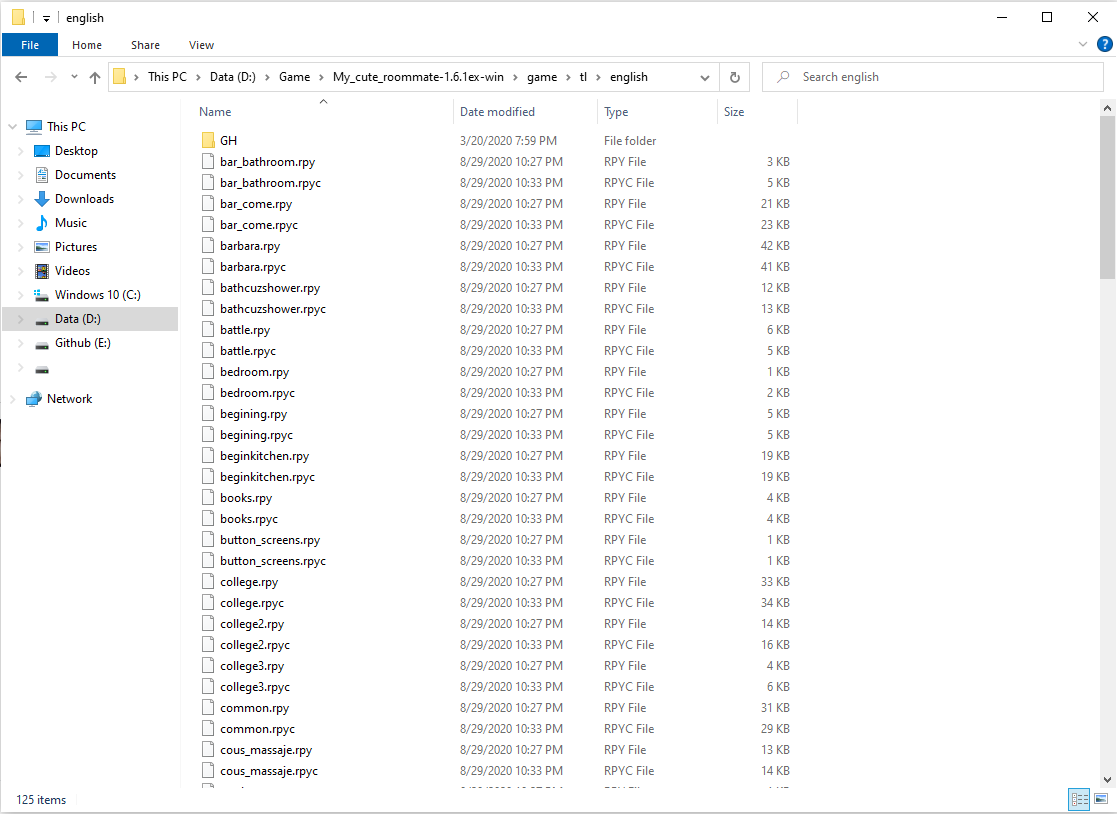The height and width of the screenshot is (814, 1117).
Task: Select file begining.rpy
Action: (x=254, y=414)
